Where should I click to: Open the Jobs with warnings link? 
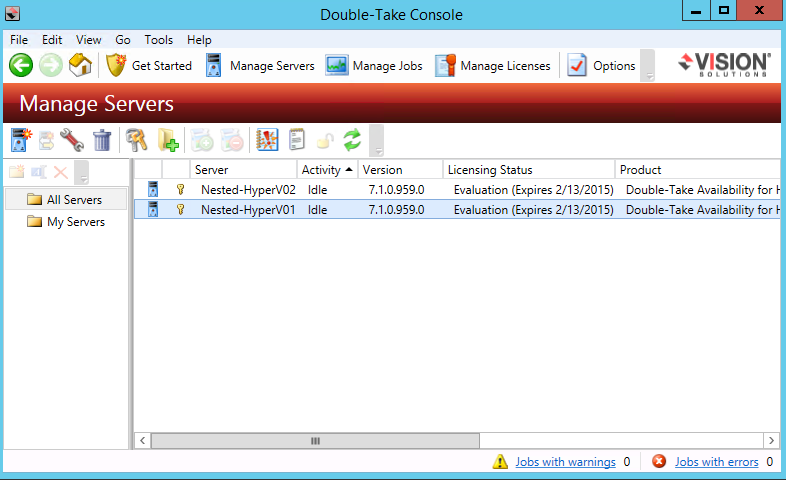click(565, 461)
